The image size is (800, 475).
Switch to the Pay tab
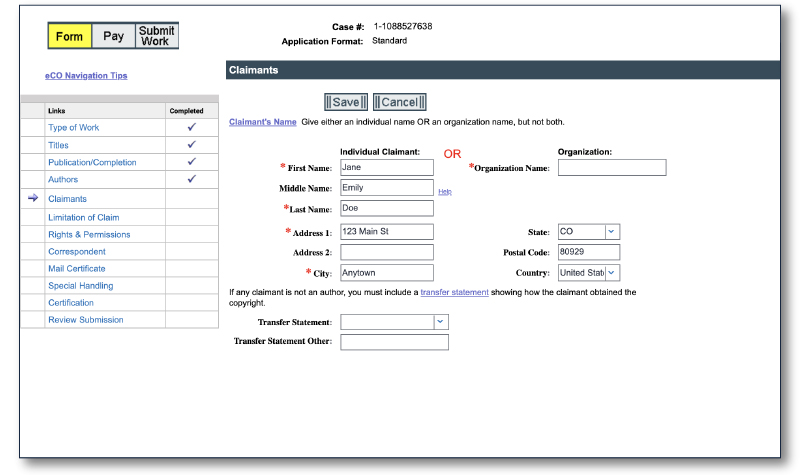click(113, 37)
